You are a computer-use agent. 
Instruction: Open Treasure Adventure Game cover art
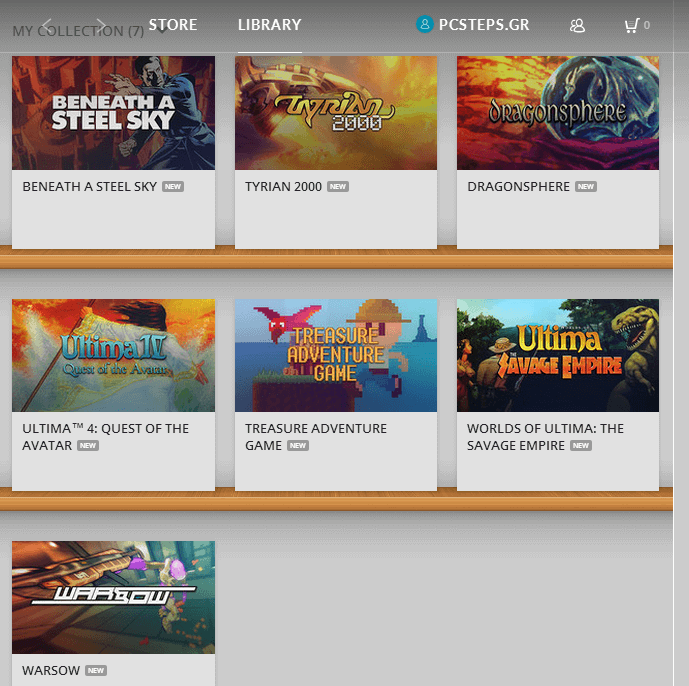336,356
